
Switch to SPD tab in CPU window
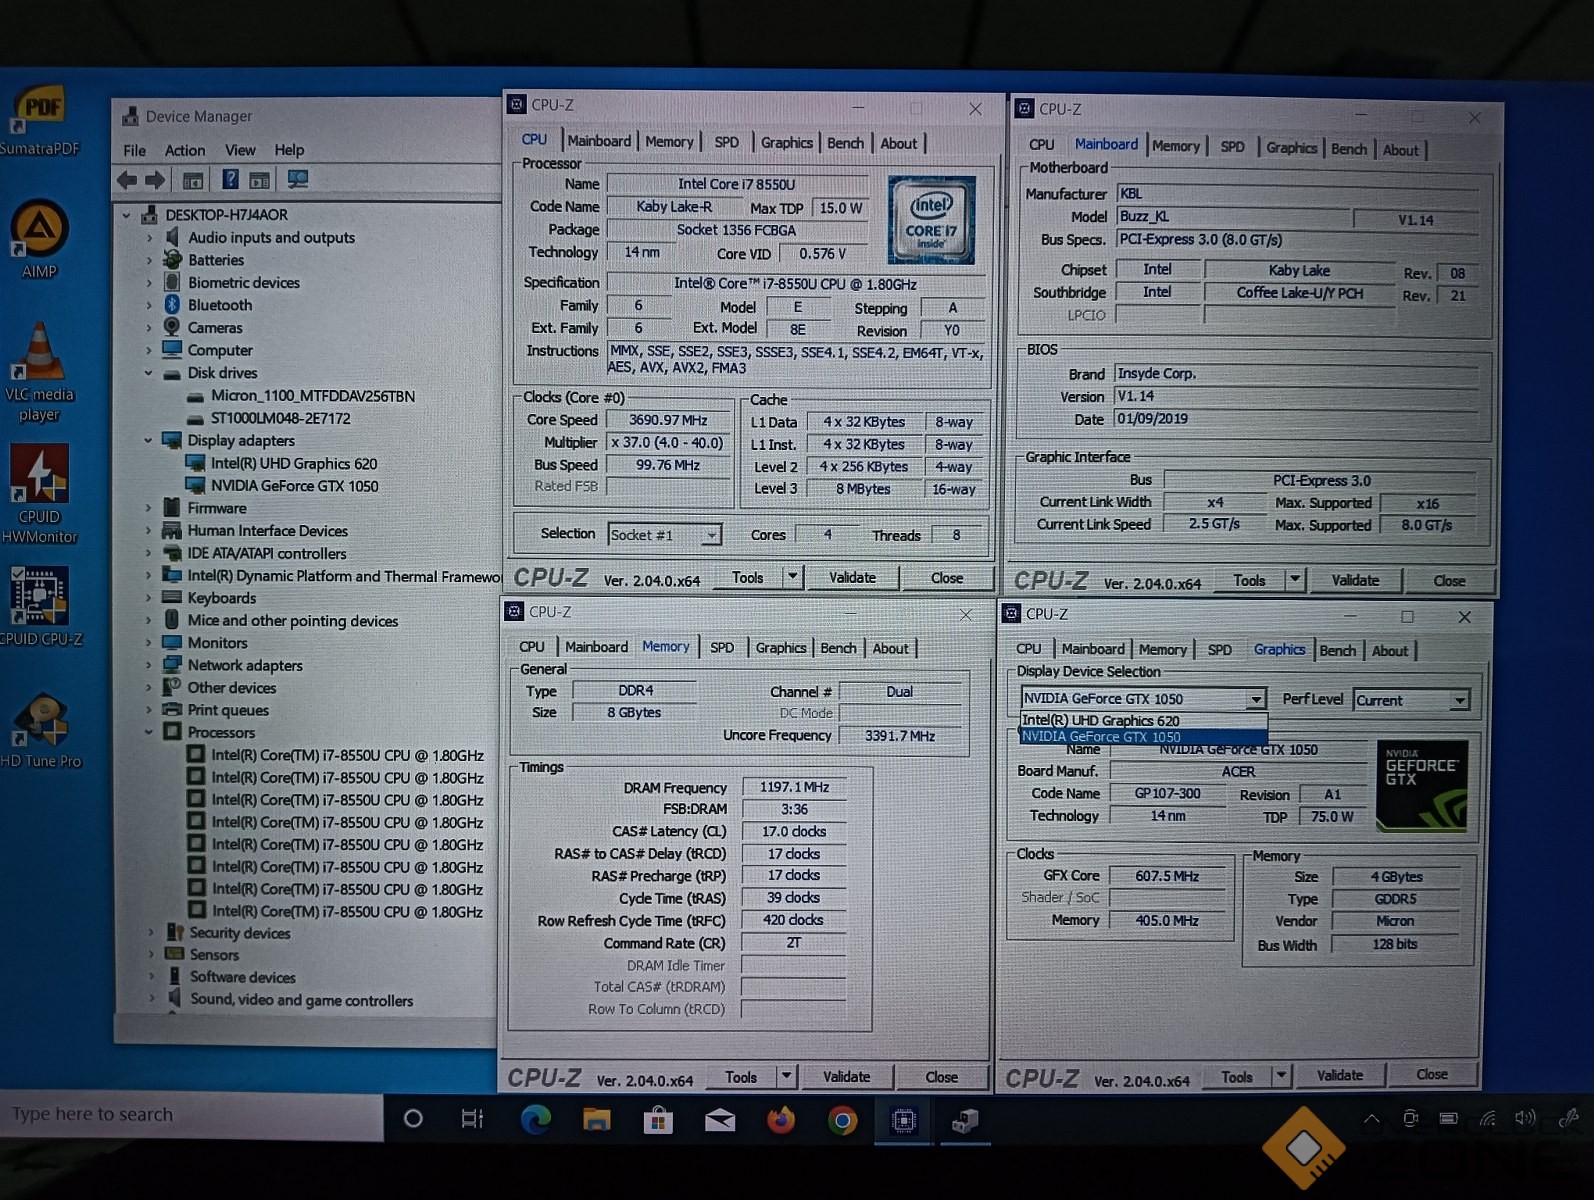point(727,143)
